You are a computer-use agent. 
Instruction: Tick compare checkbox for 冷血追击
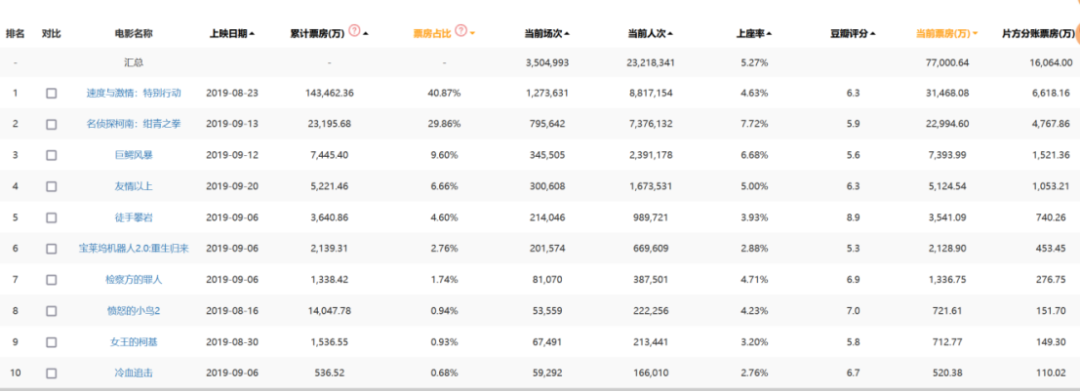[52, 373]
